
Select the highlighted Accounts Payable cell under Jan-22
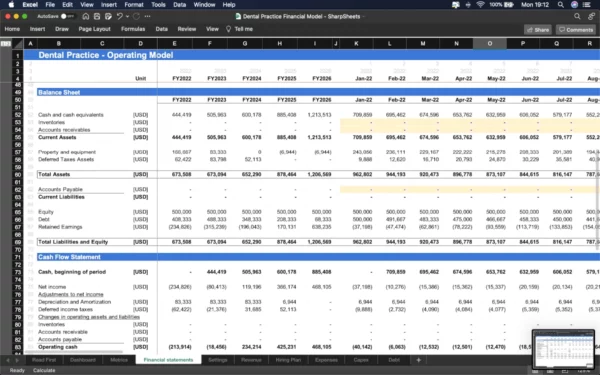click(356, 189)
